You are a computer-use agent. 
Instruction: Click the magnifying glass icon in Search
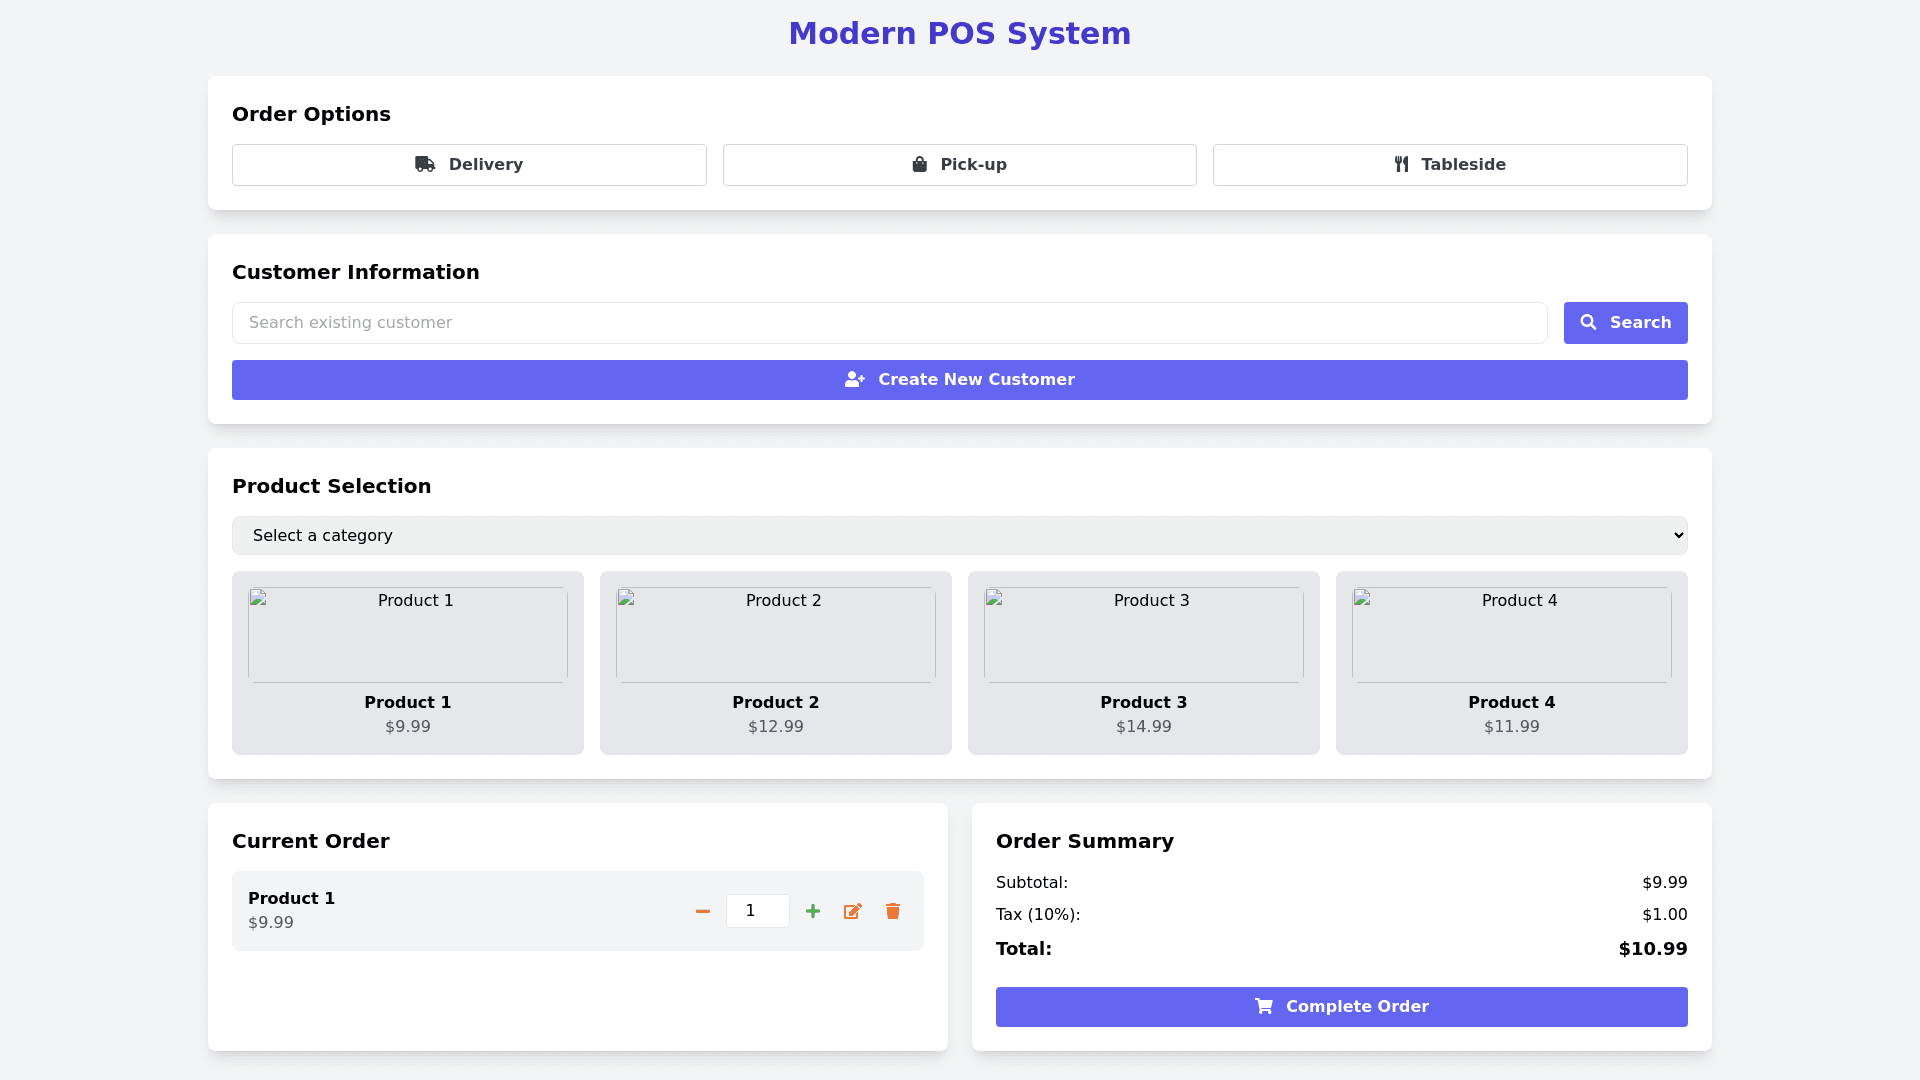coord(1588,322)
